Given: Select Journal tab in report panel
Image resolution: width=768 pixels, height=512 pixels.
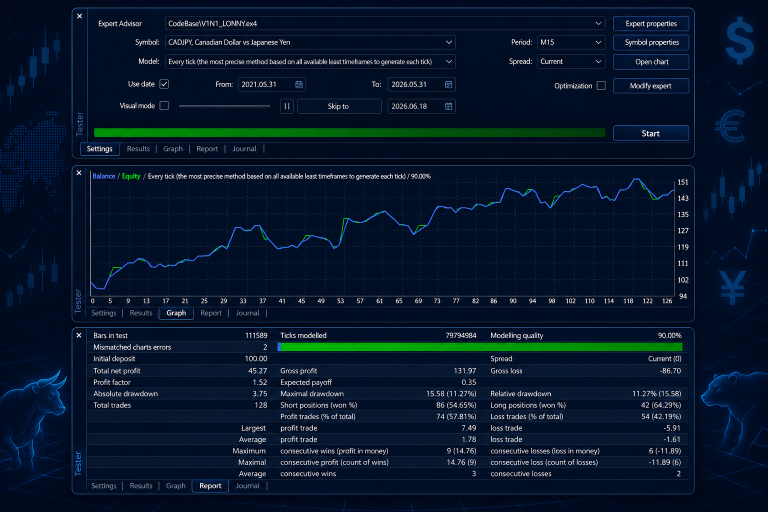Looking at the screenshot, I should tap(247, 486).
